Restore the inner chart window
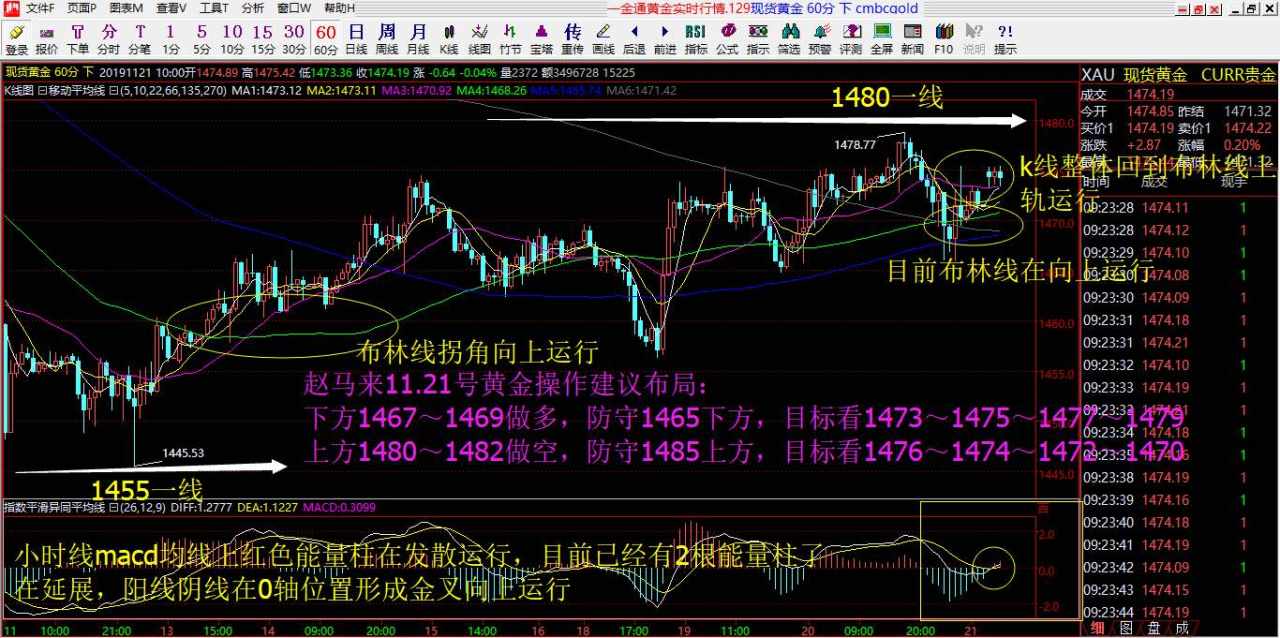Viewport: 1280px width, 638px height. 1251,8
